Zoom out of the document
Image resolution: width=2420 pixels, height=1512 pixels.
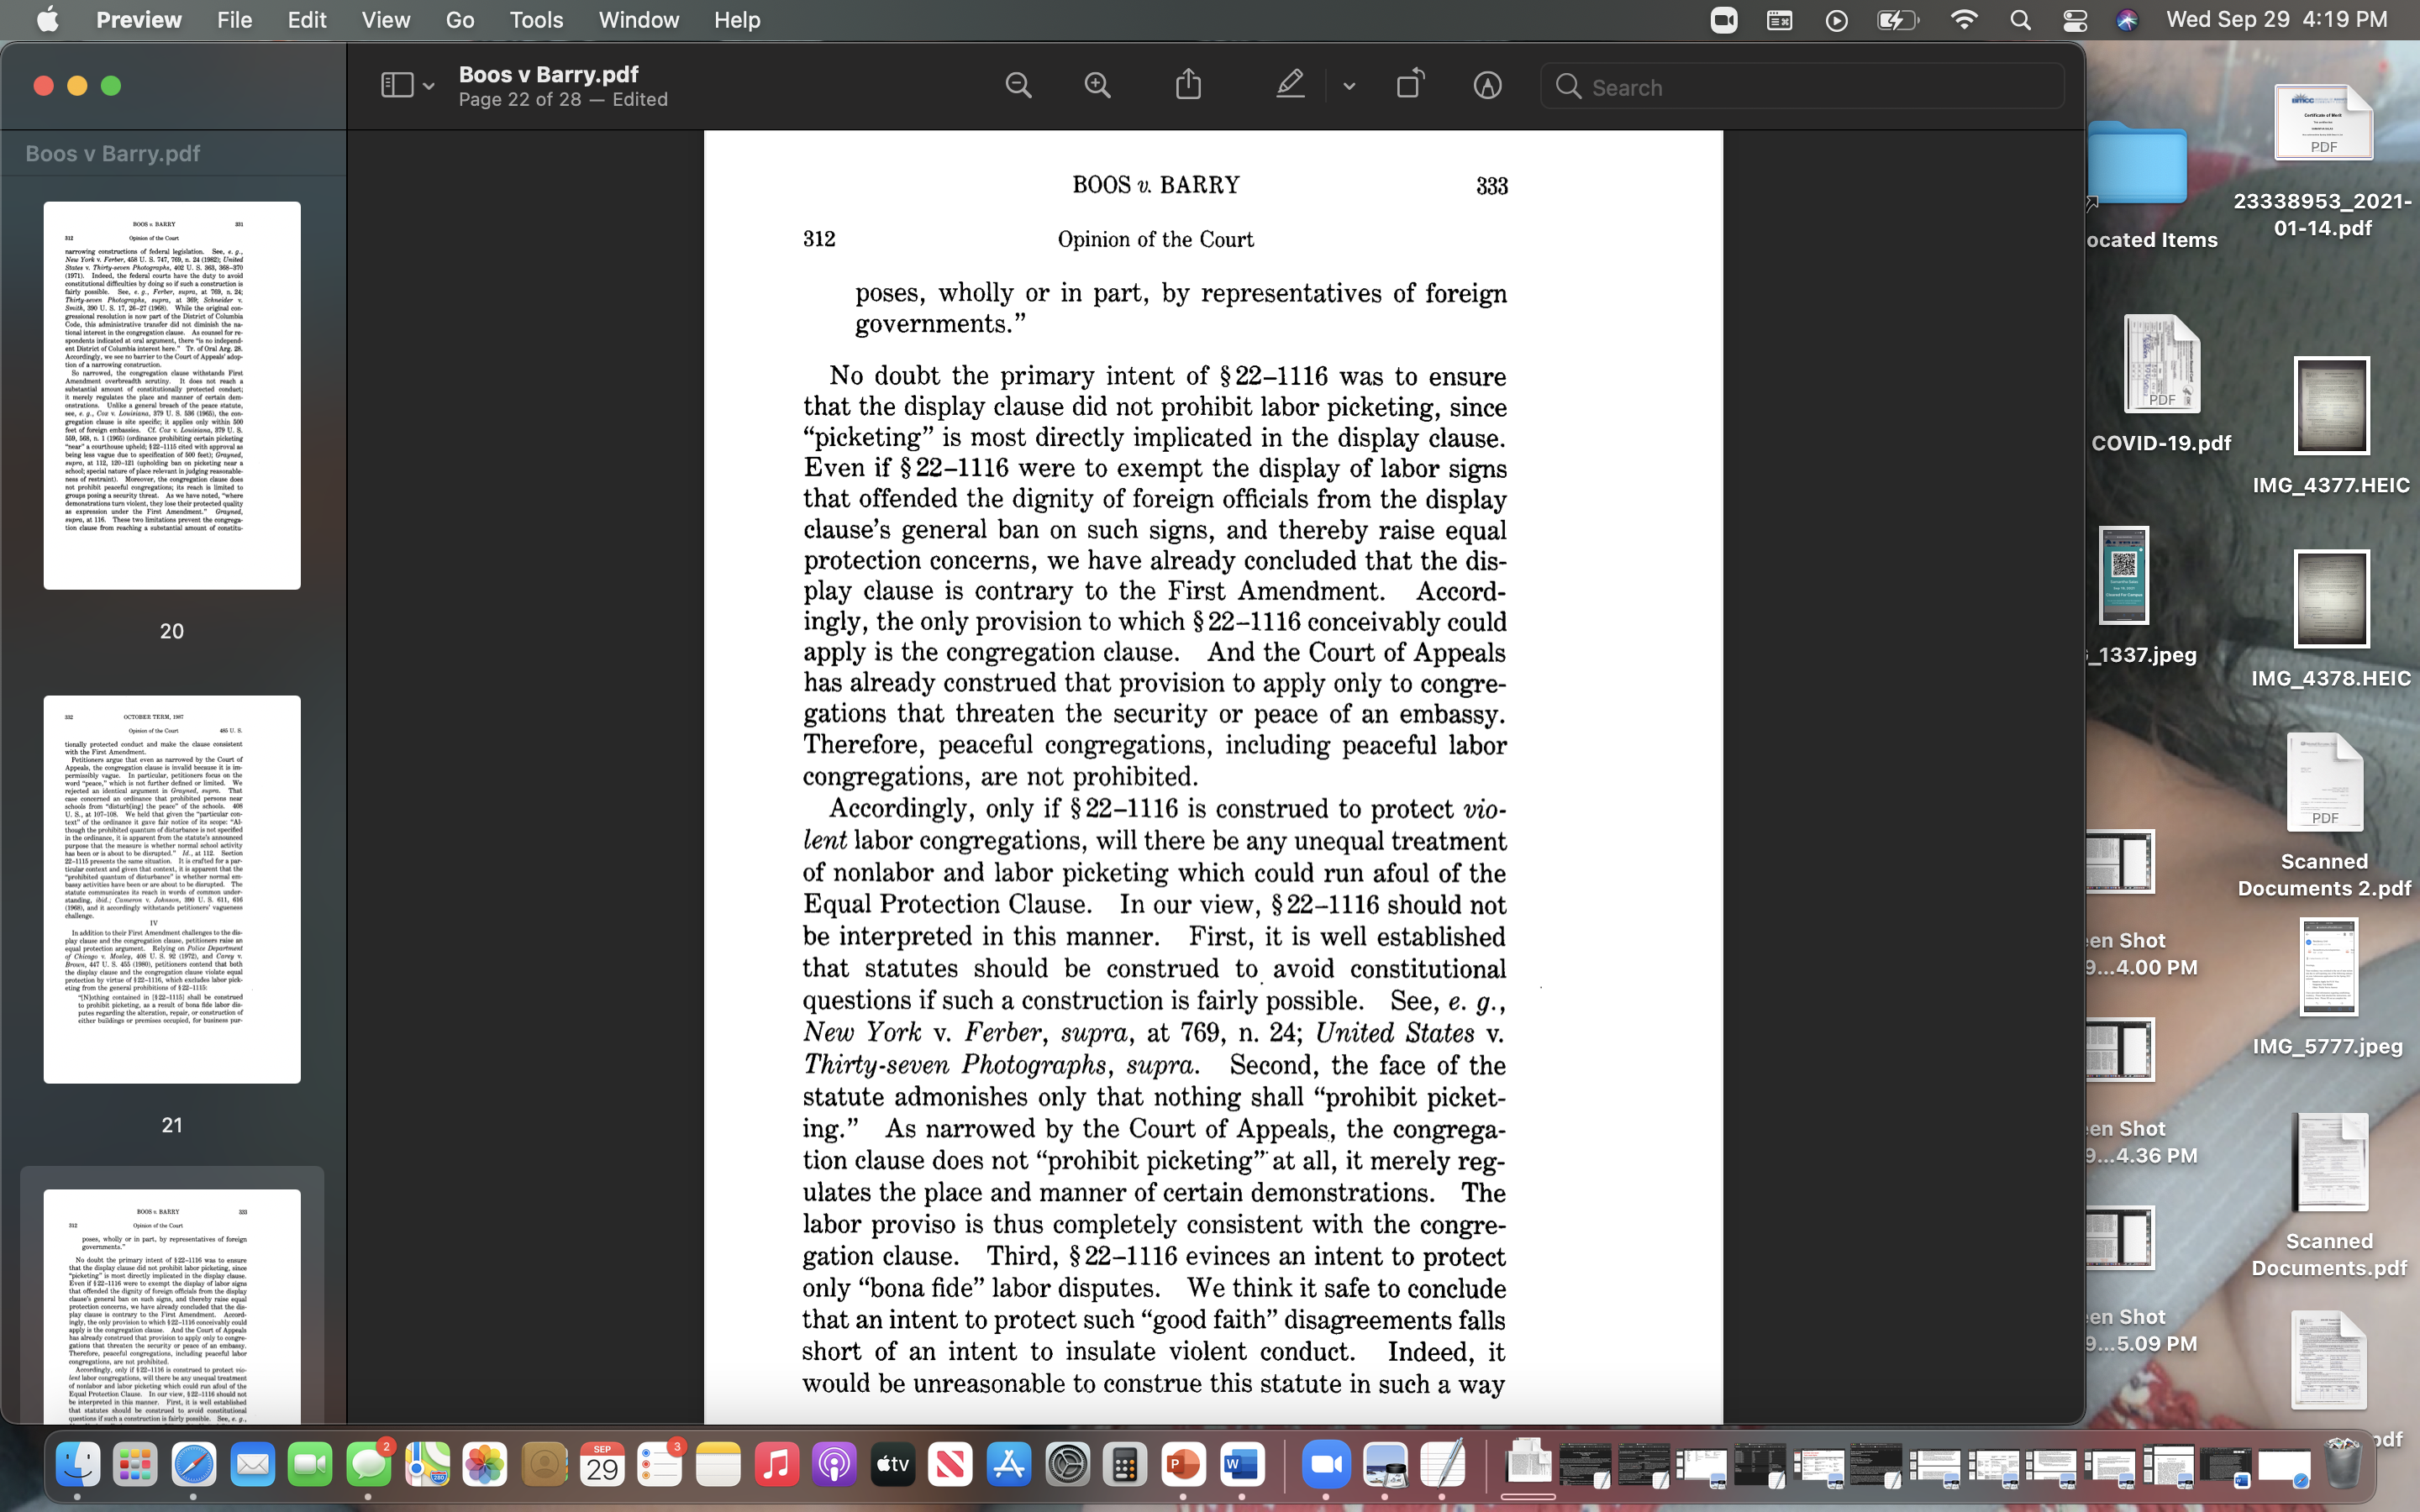(1018, 84)
